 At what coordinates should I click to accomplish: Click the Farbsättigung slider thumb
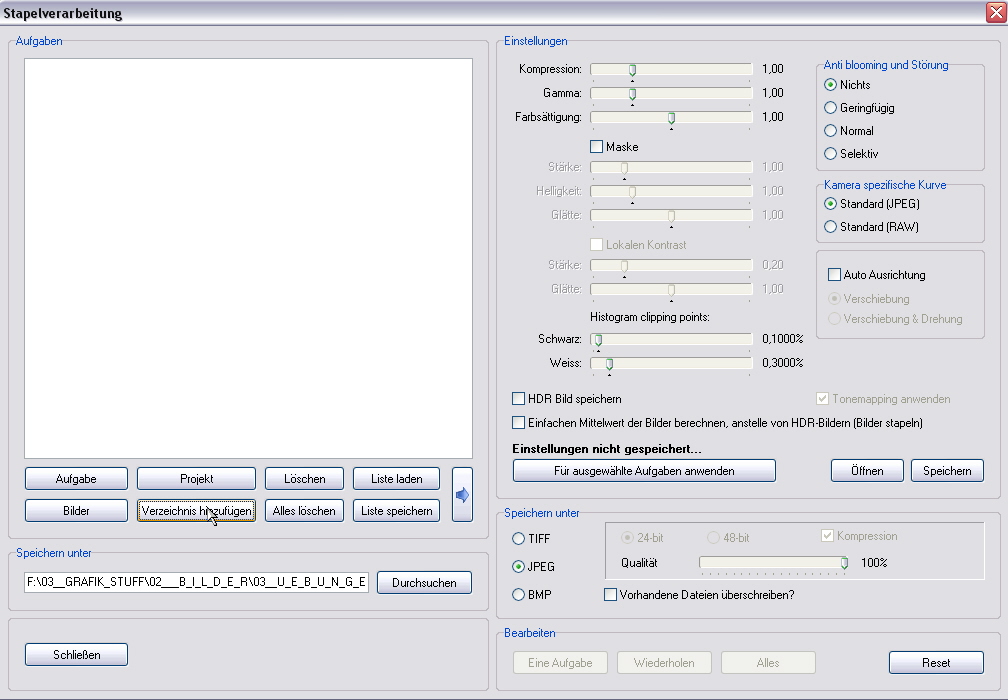pyautogui.click(x=671, y=117)
